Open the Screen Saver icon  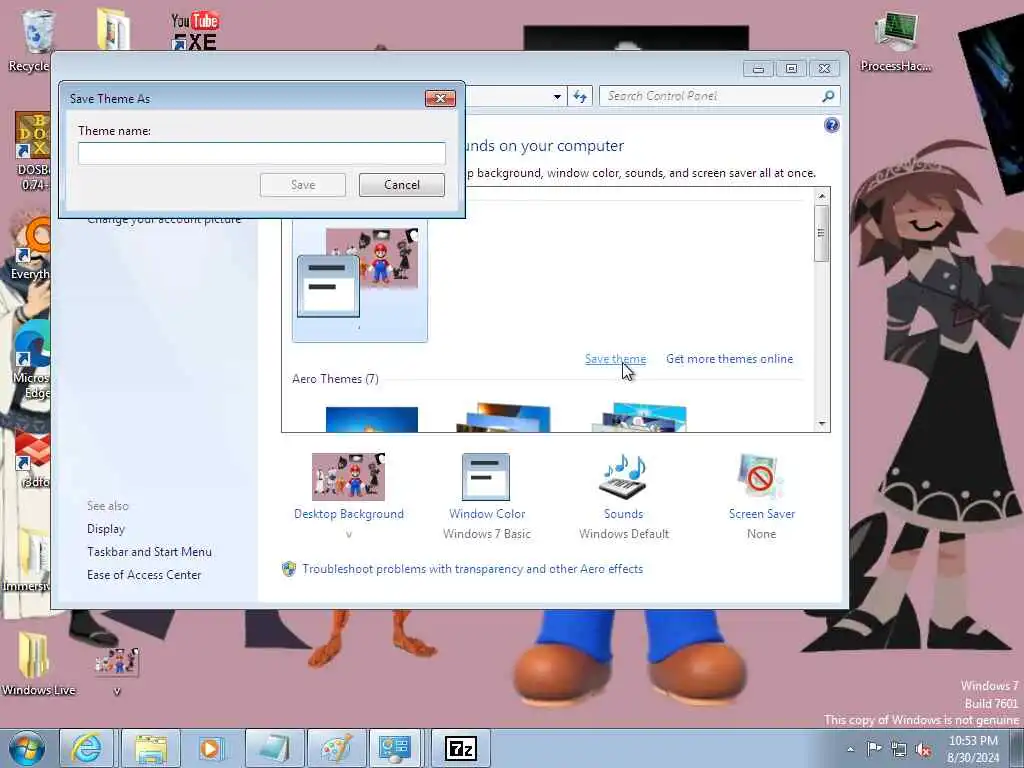(761, 475)
